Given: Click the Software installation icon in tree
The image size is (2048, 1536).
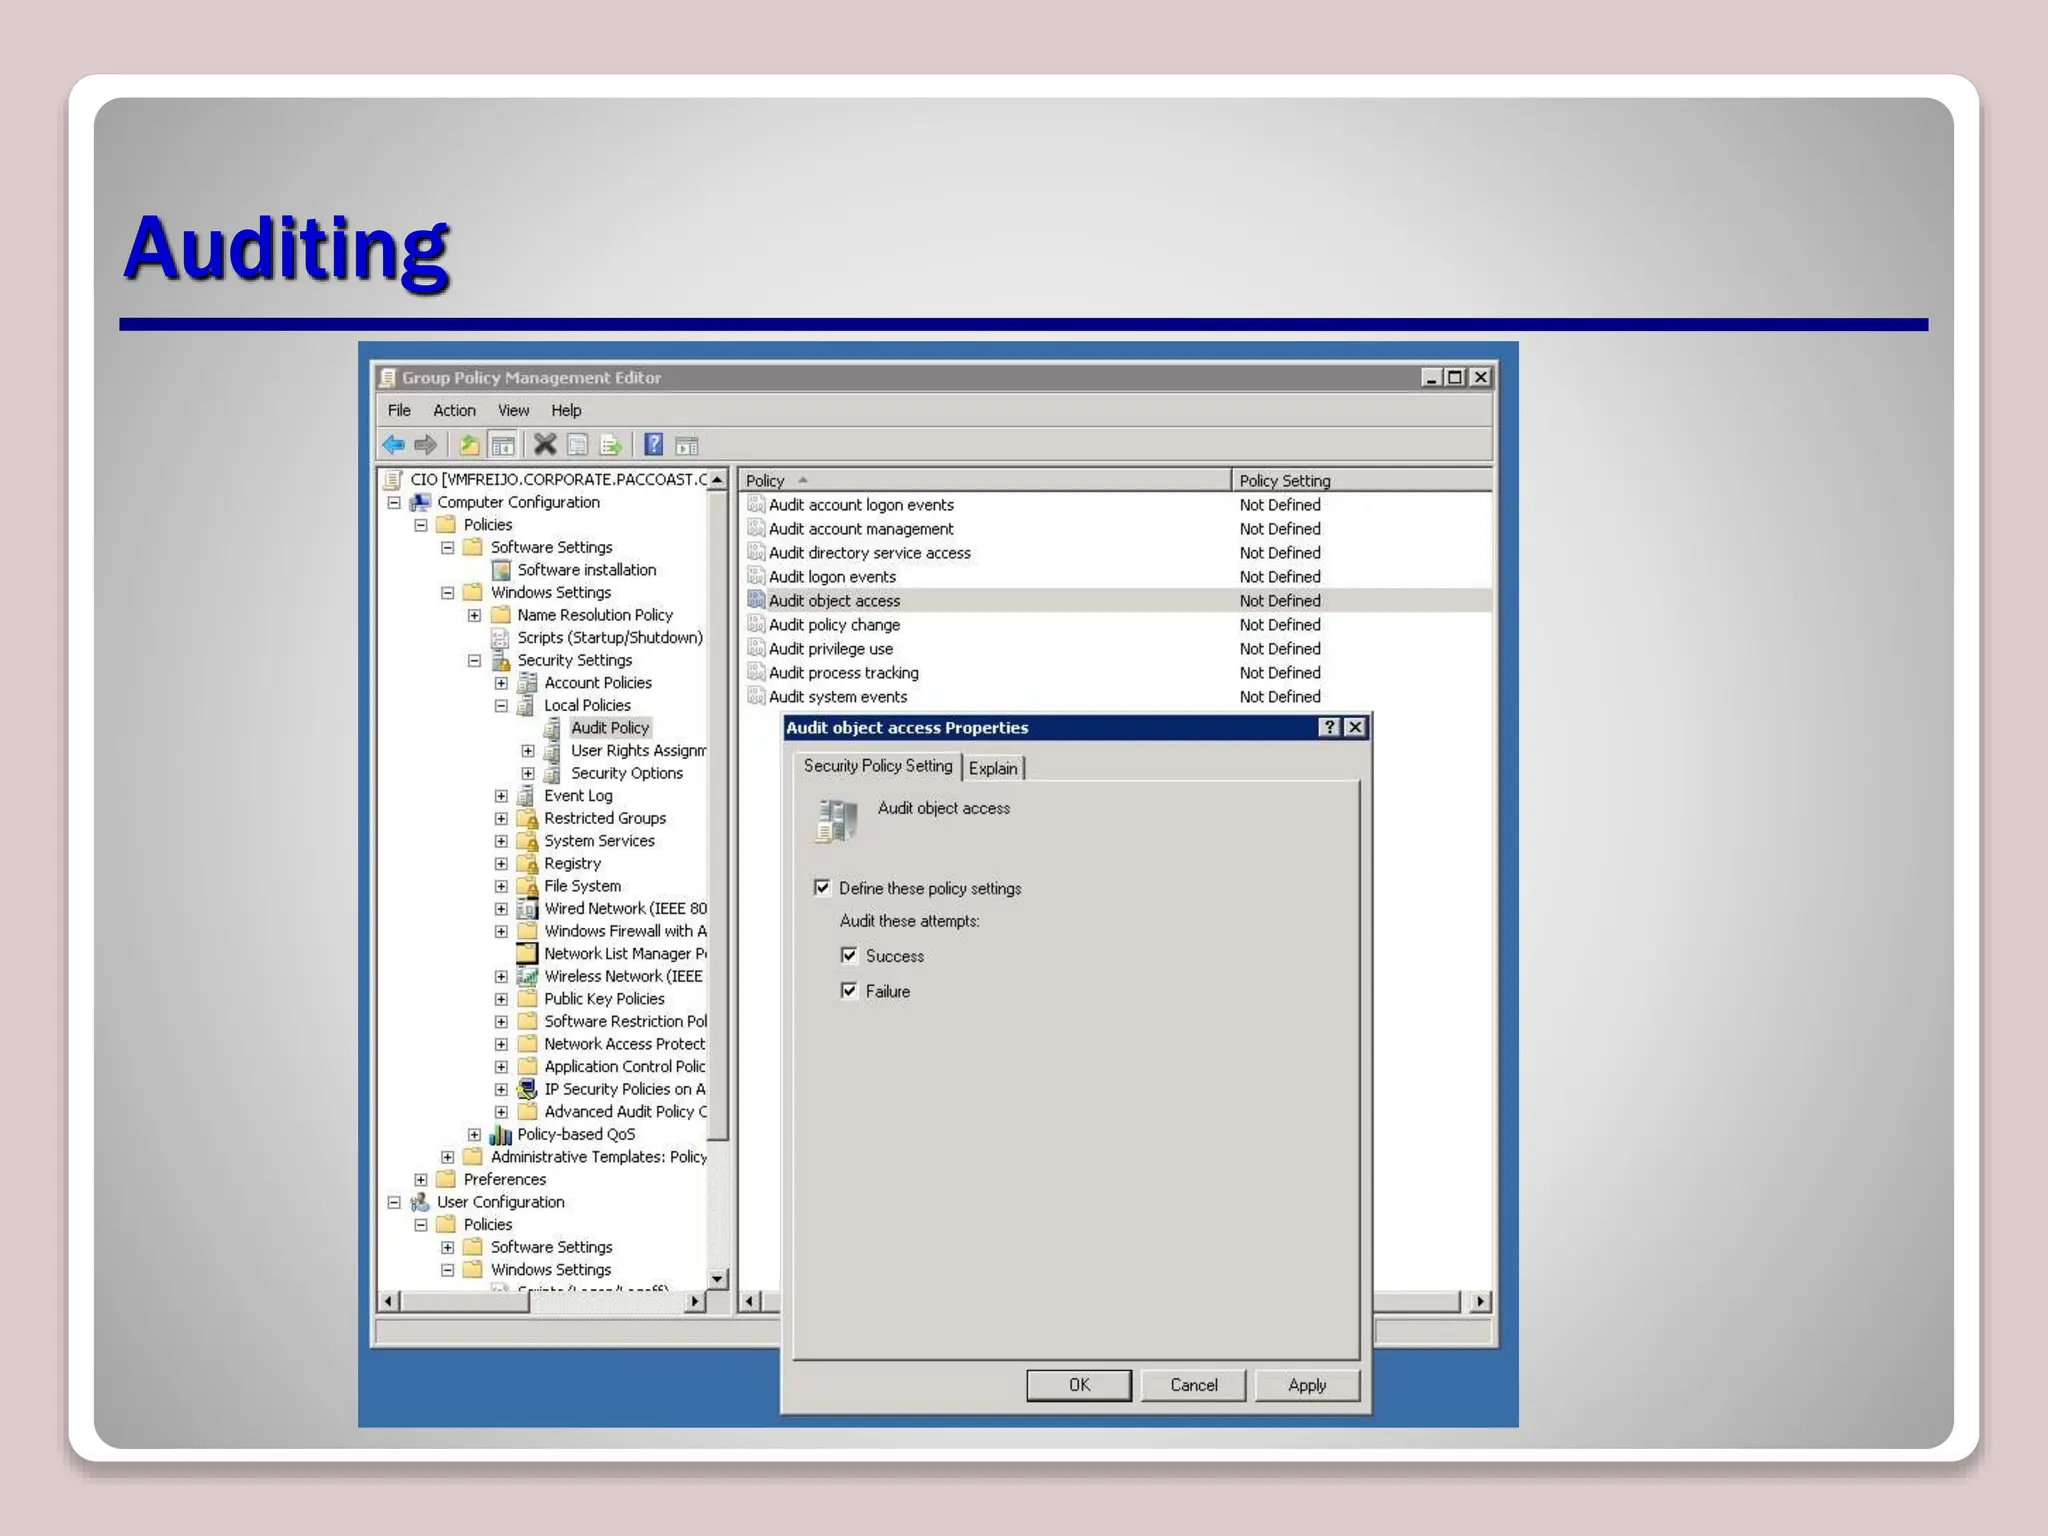Looking at the screenshot, I should pos(501,570).
